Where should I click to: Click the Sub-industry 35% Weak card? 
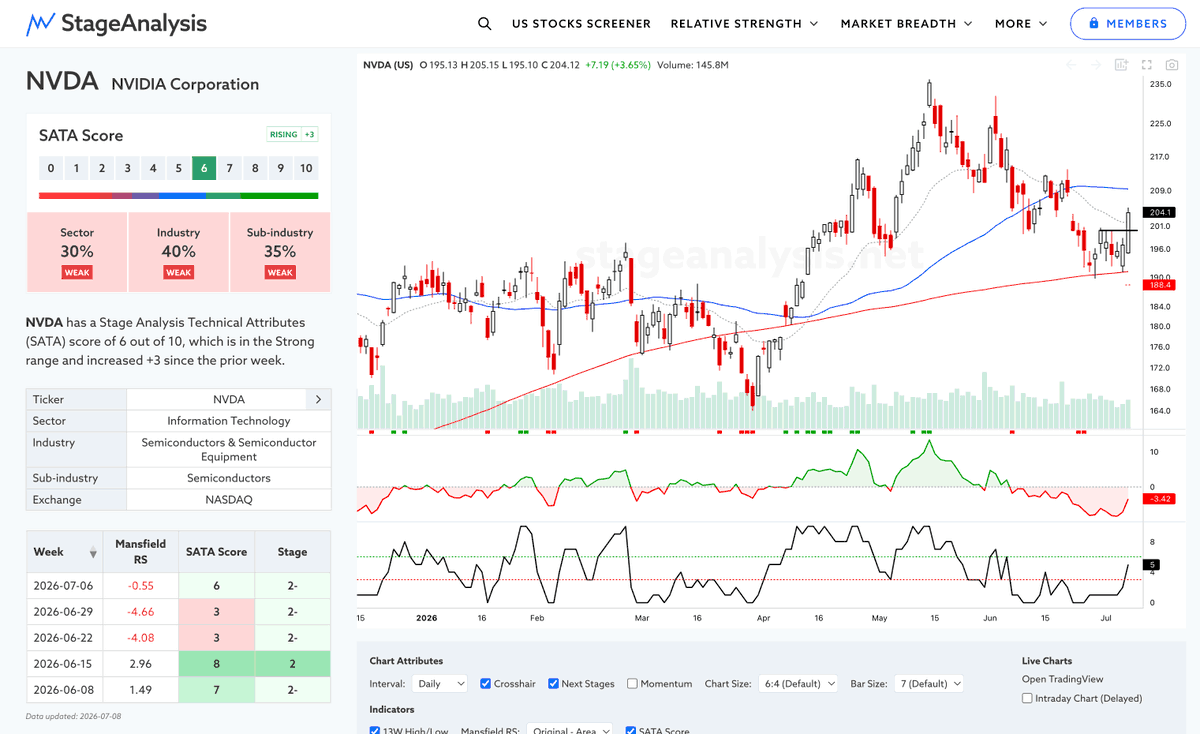click(x=280, y=252)
